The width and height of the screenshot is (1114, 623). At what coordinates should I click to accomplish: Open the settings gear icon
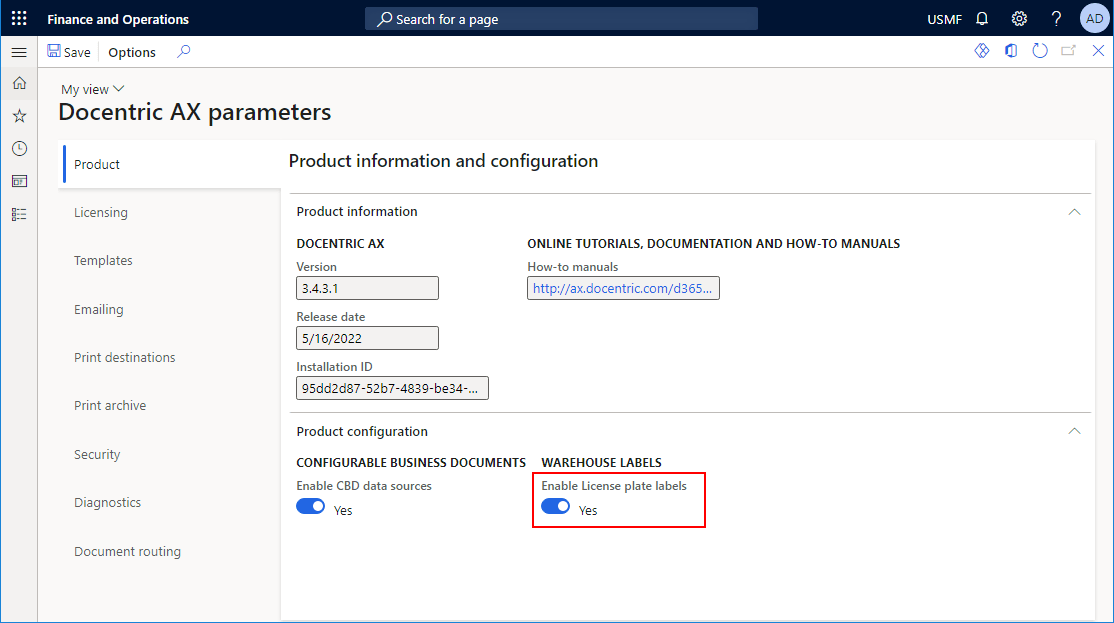(1019, 18)
